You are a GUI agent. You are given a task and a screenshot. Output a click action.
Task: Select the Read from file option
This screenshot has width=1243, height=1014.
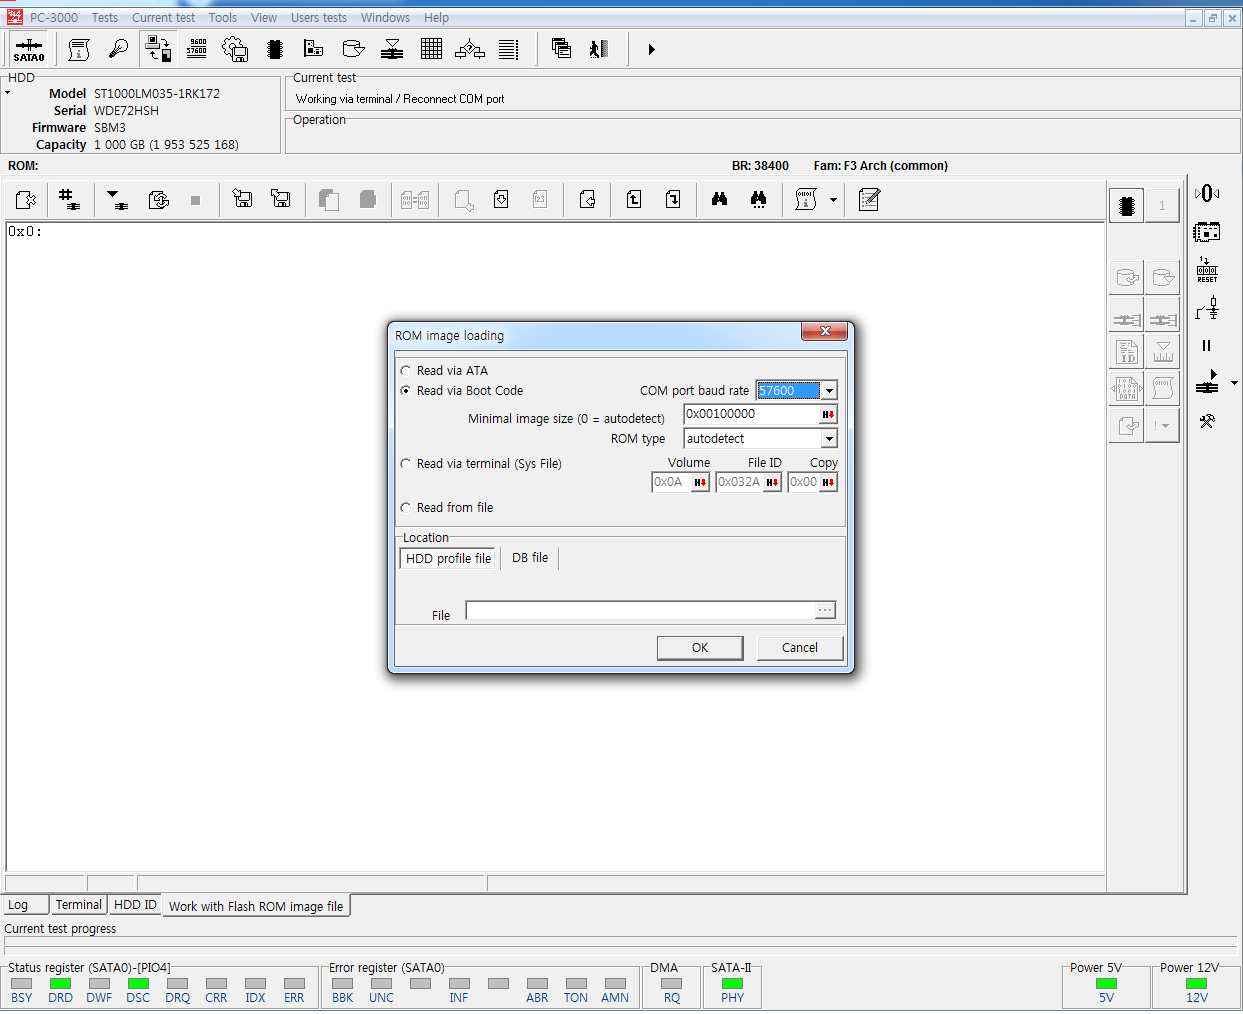point(406,508)
